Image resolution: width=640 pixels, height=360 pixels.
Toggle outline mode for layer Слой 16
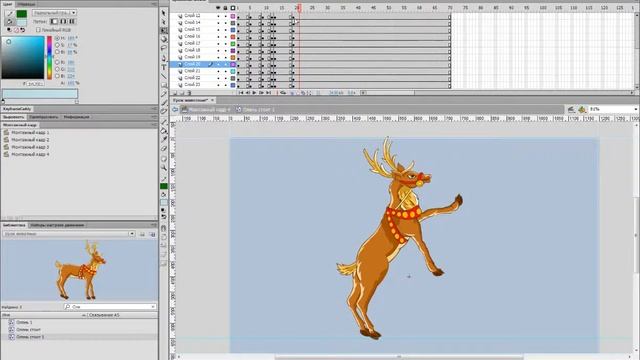(x=233, y=37)
